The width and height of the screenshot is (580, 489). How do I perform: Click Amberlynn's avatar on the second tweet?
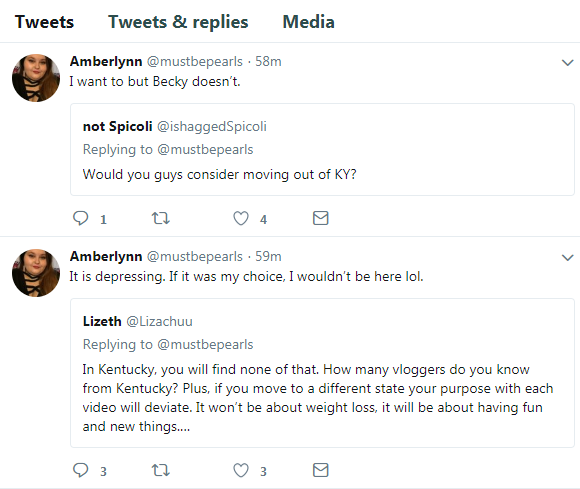point(36,273)
